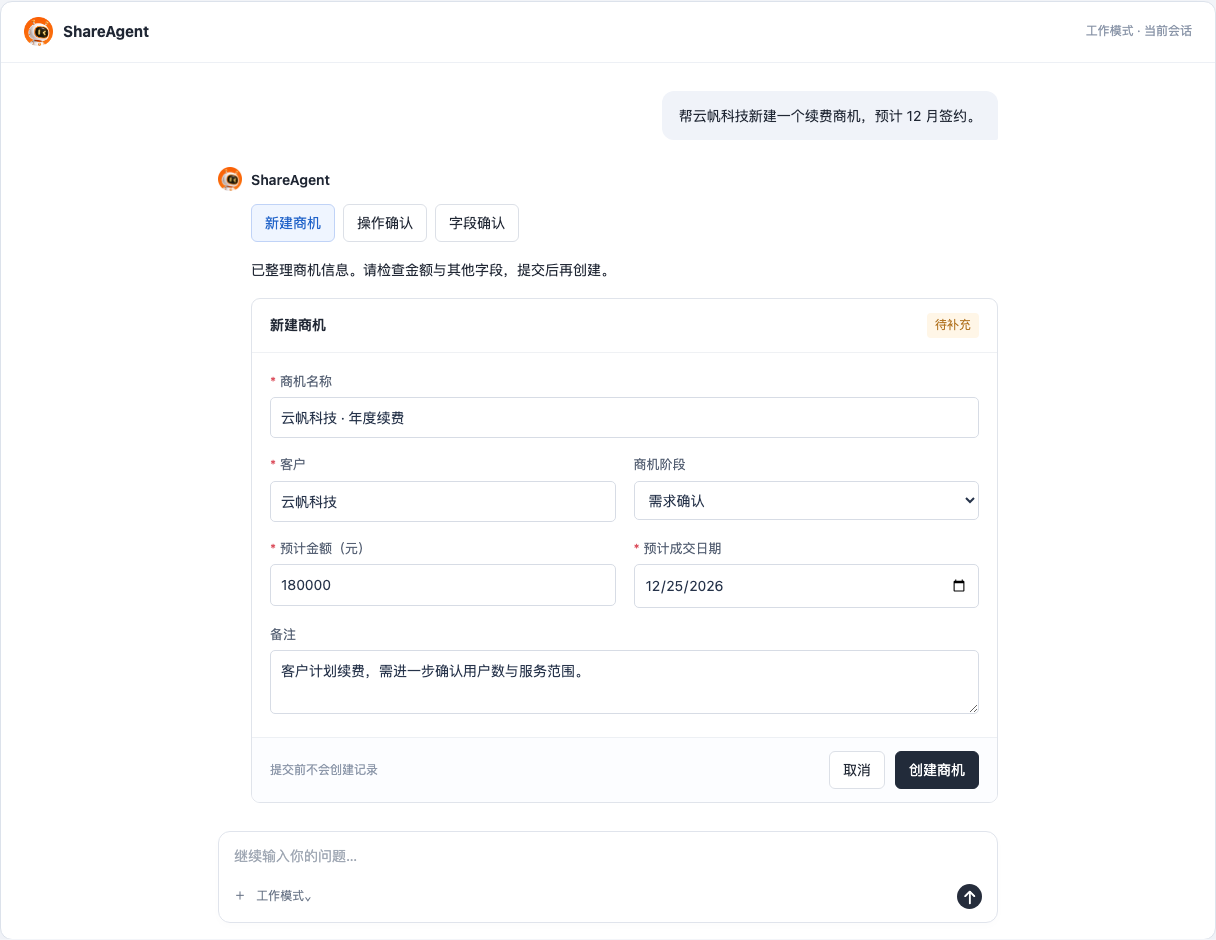Click the ShareAgent avatar beside the assistant reply
This screenshot has width=1216, height=940.
(230, 179)
